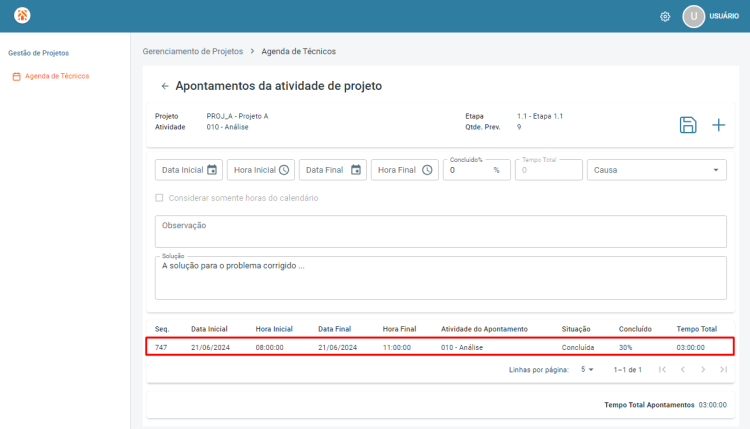Click the 11:00:00 end time cell

click(397, 348)
